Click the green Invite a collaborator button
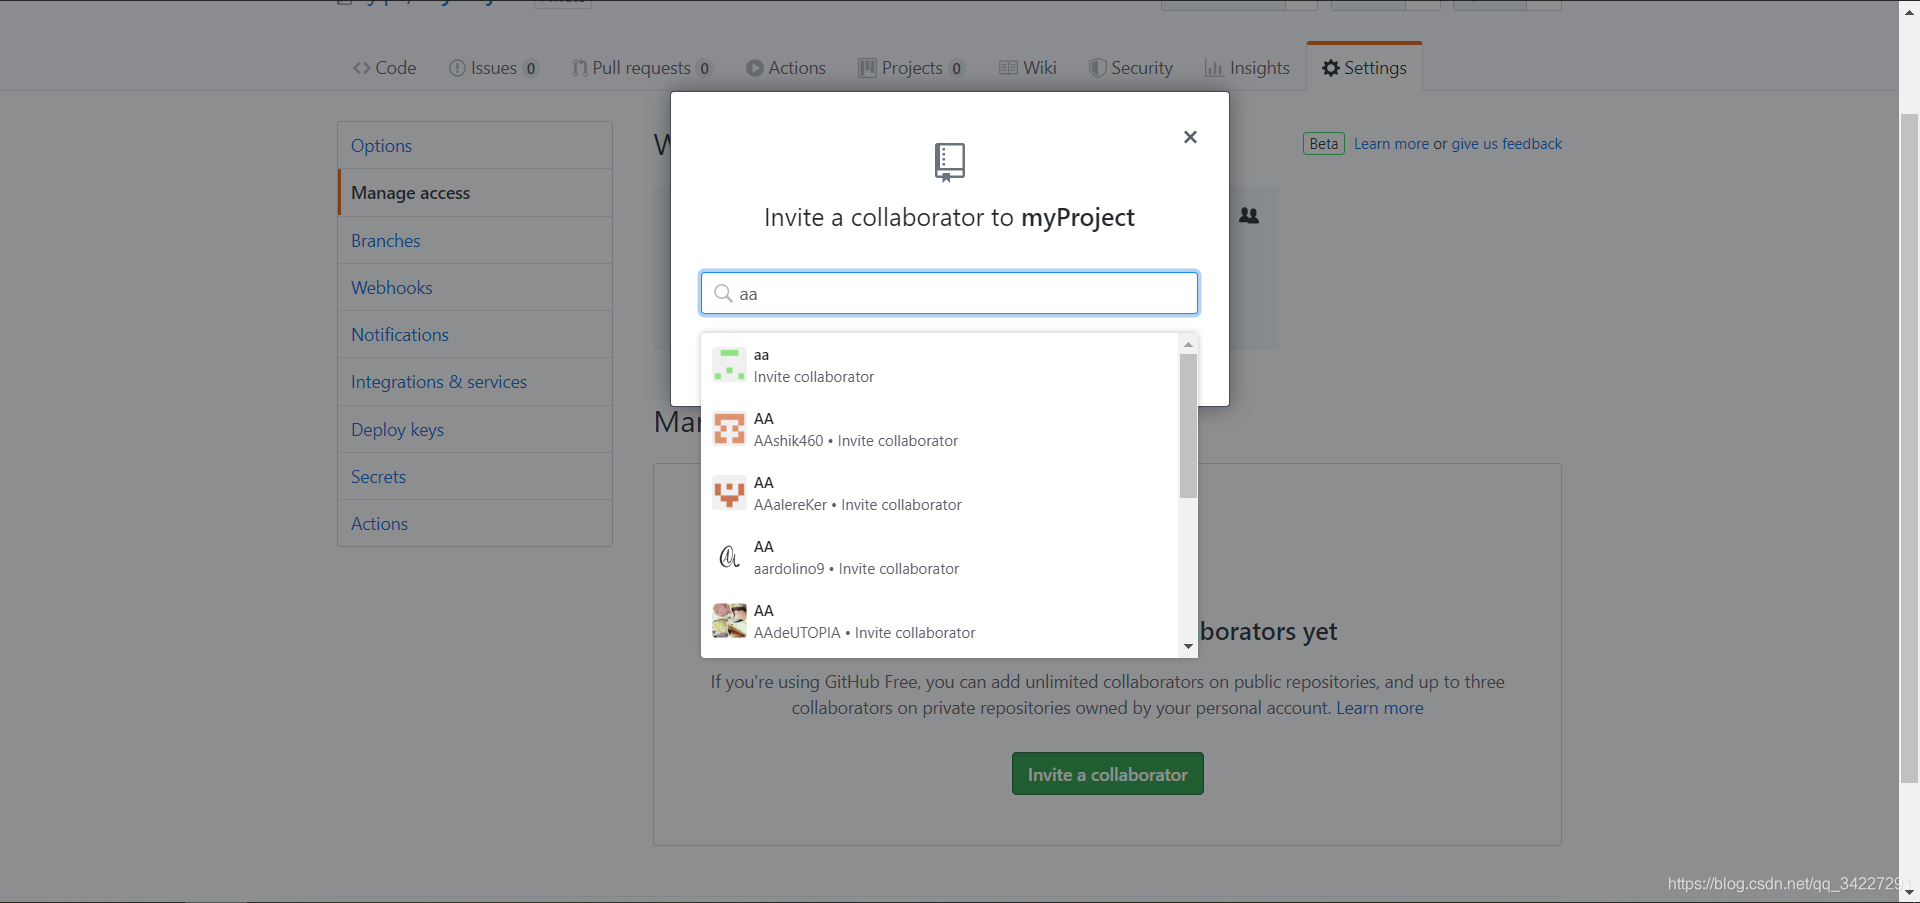 point(1107,774)
